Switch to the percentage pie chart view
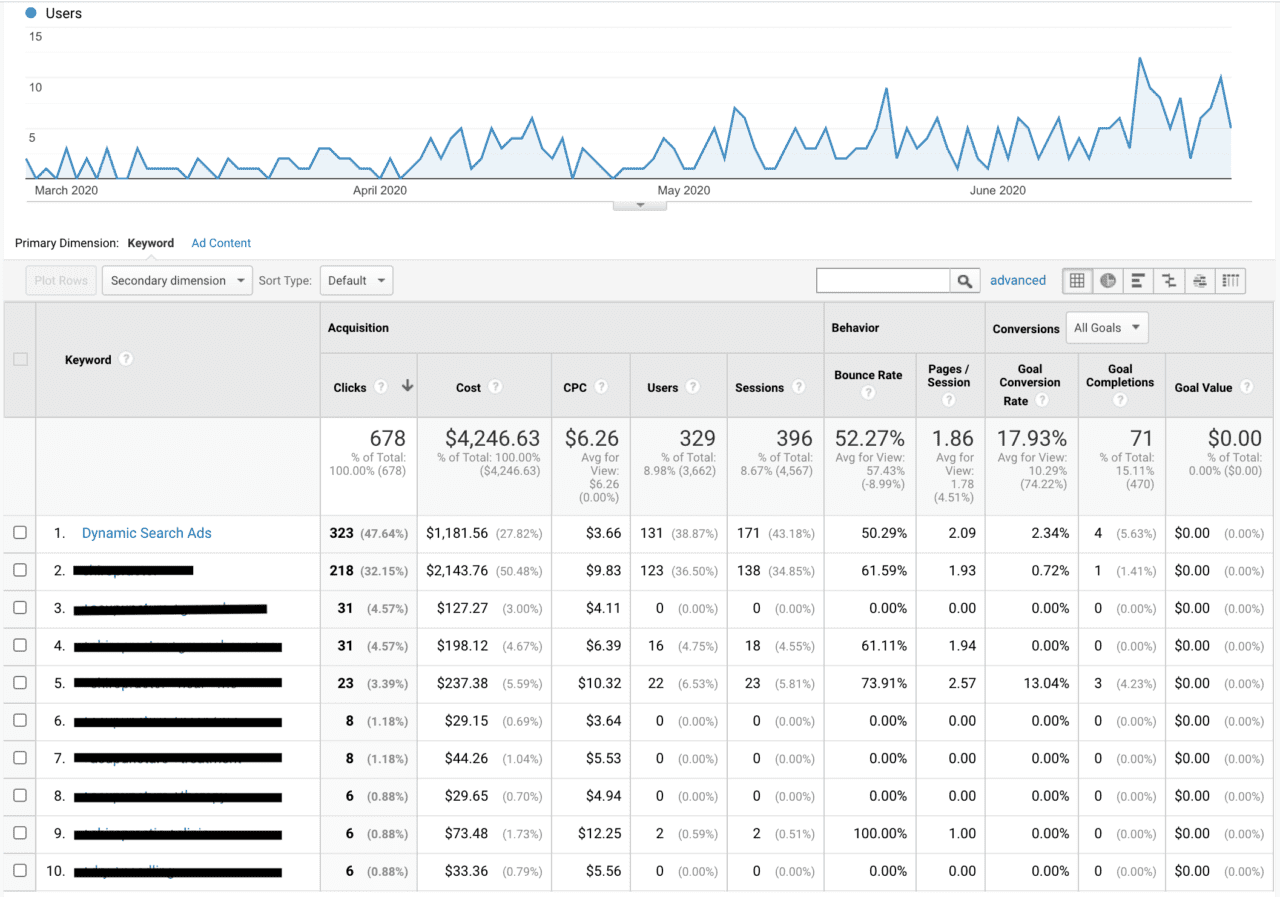The width and height of the screenshot is (1280, 897). click(1107, 281)
